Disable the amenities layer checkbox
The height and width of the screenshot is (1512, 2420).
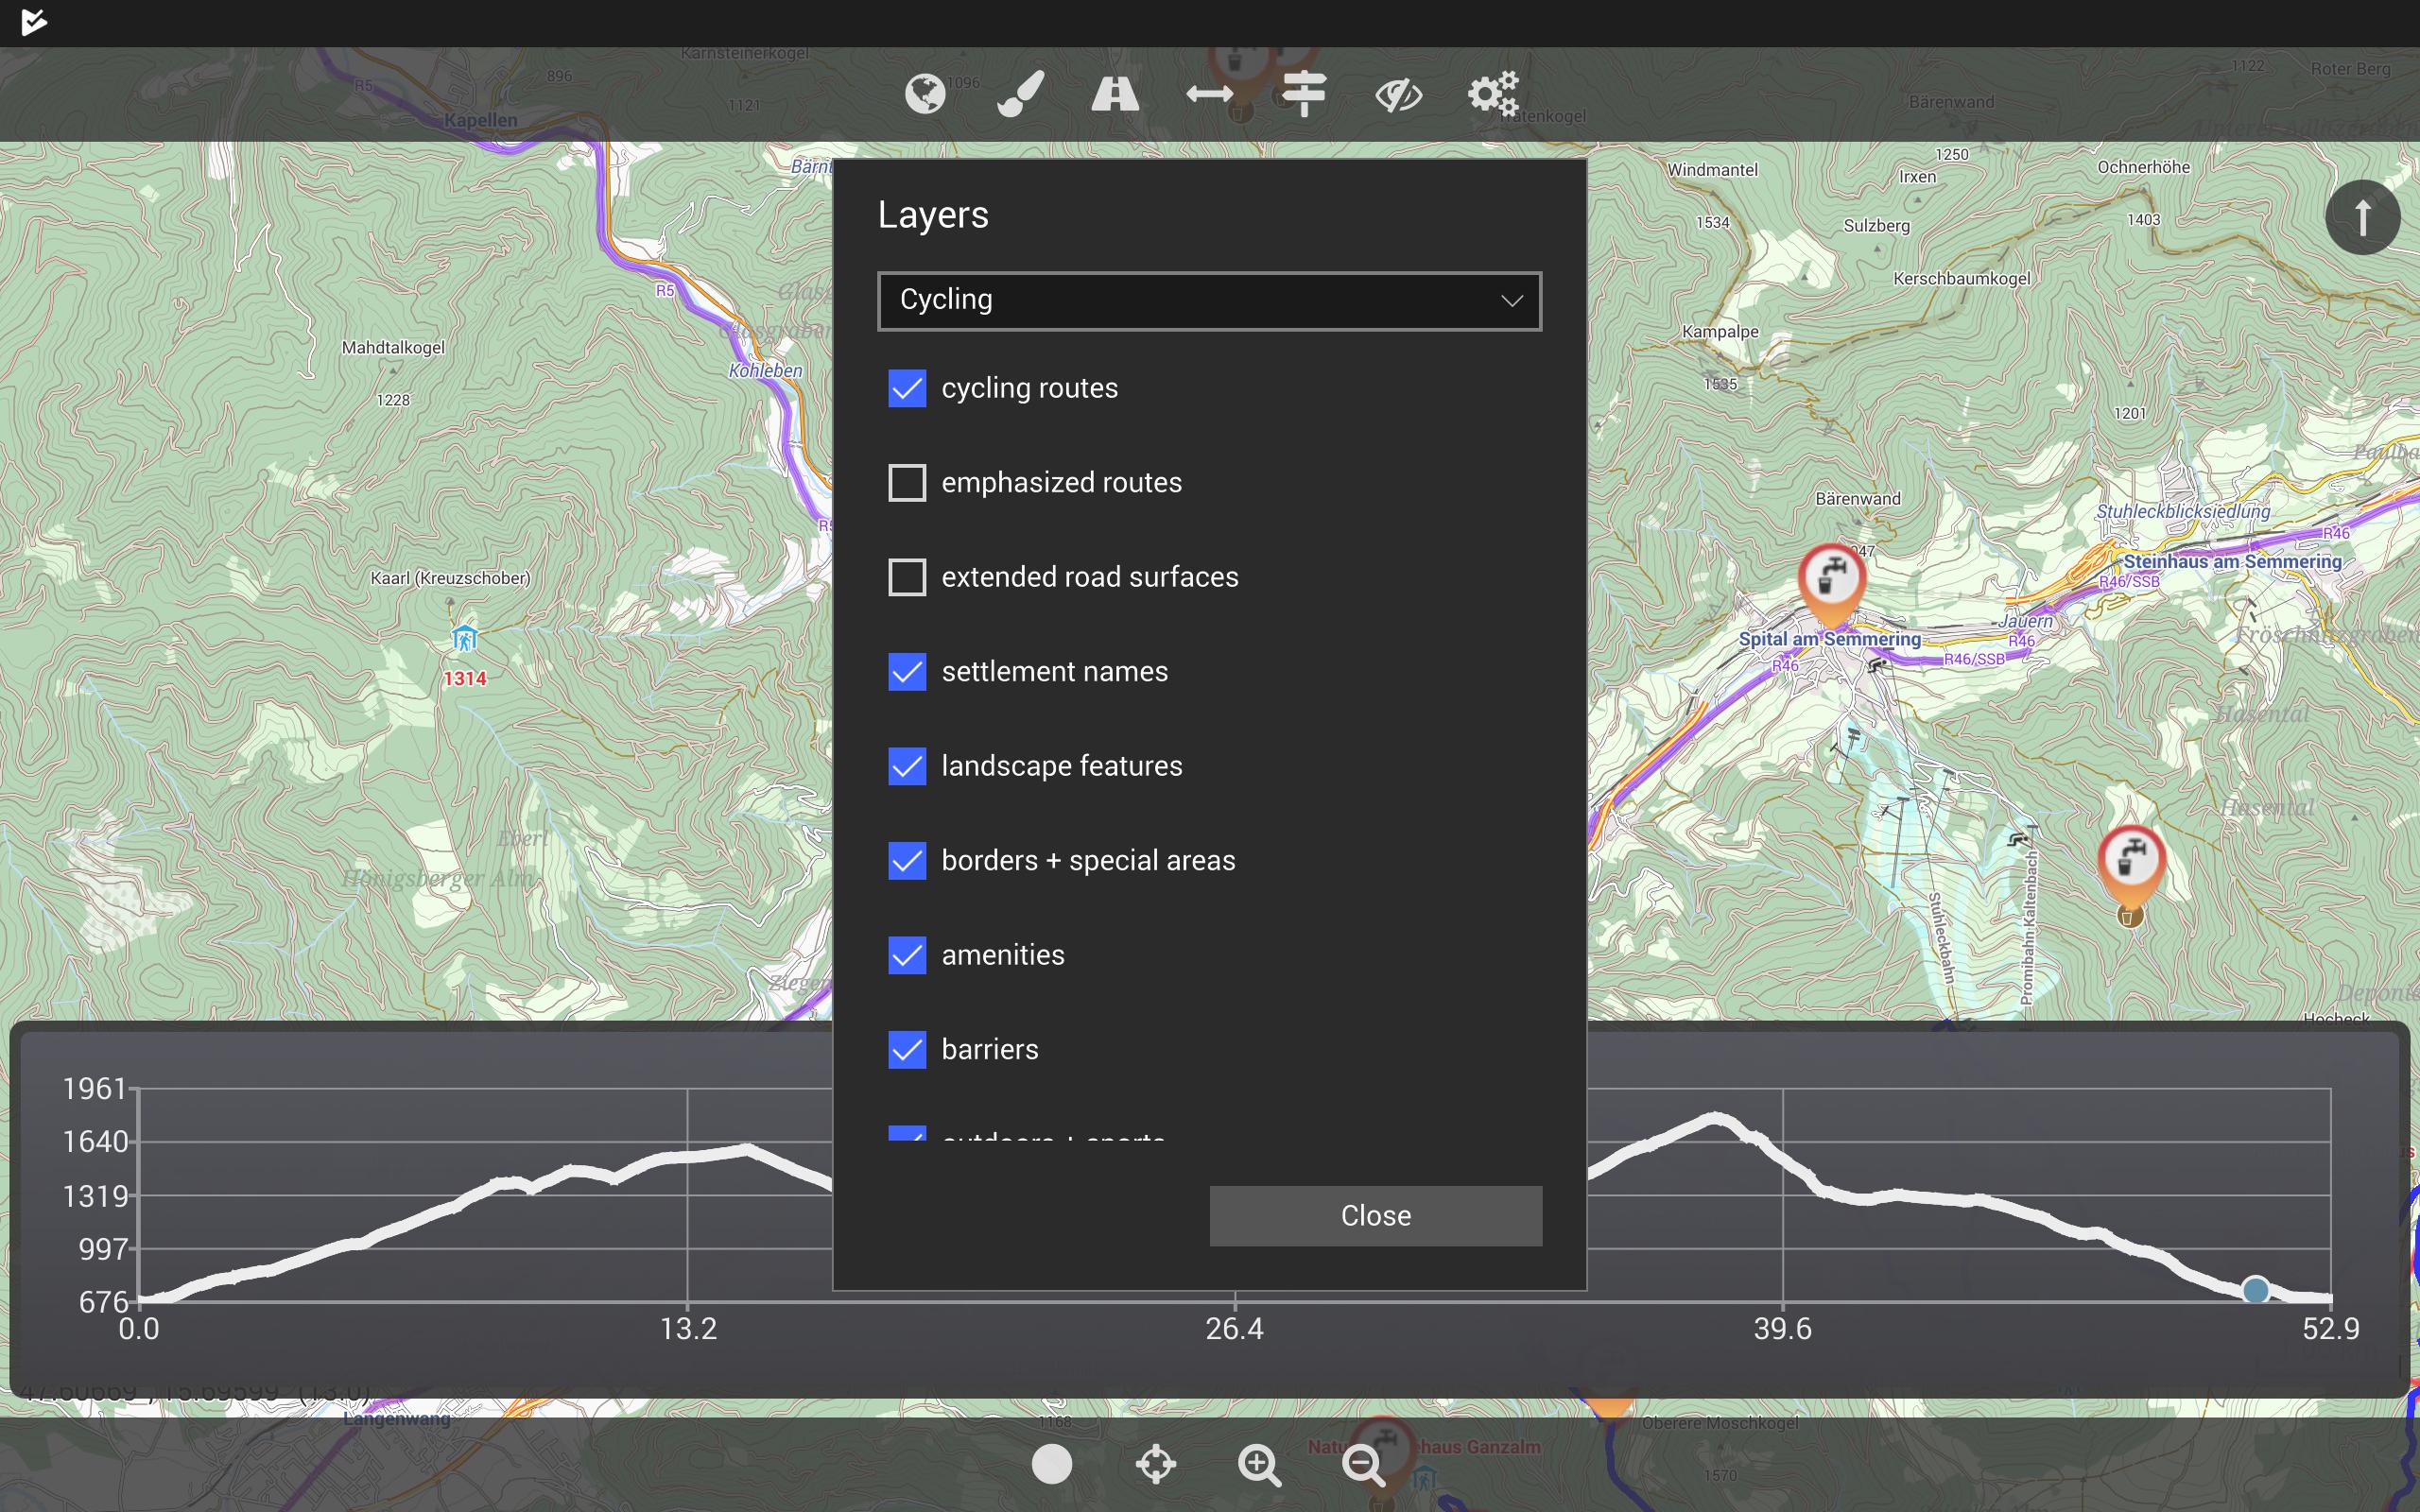tap(907, 955)
